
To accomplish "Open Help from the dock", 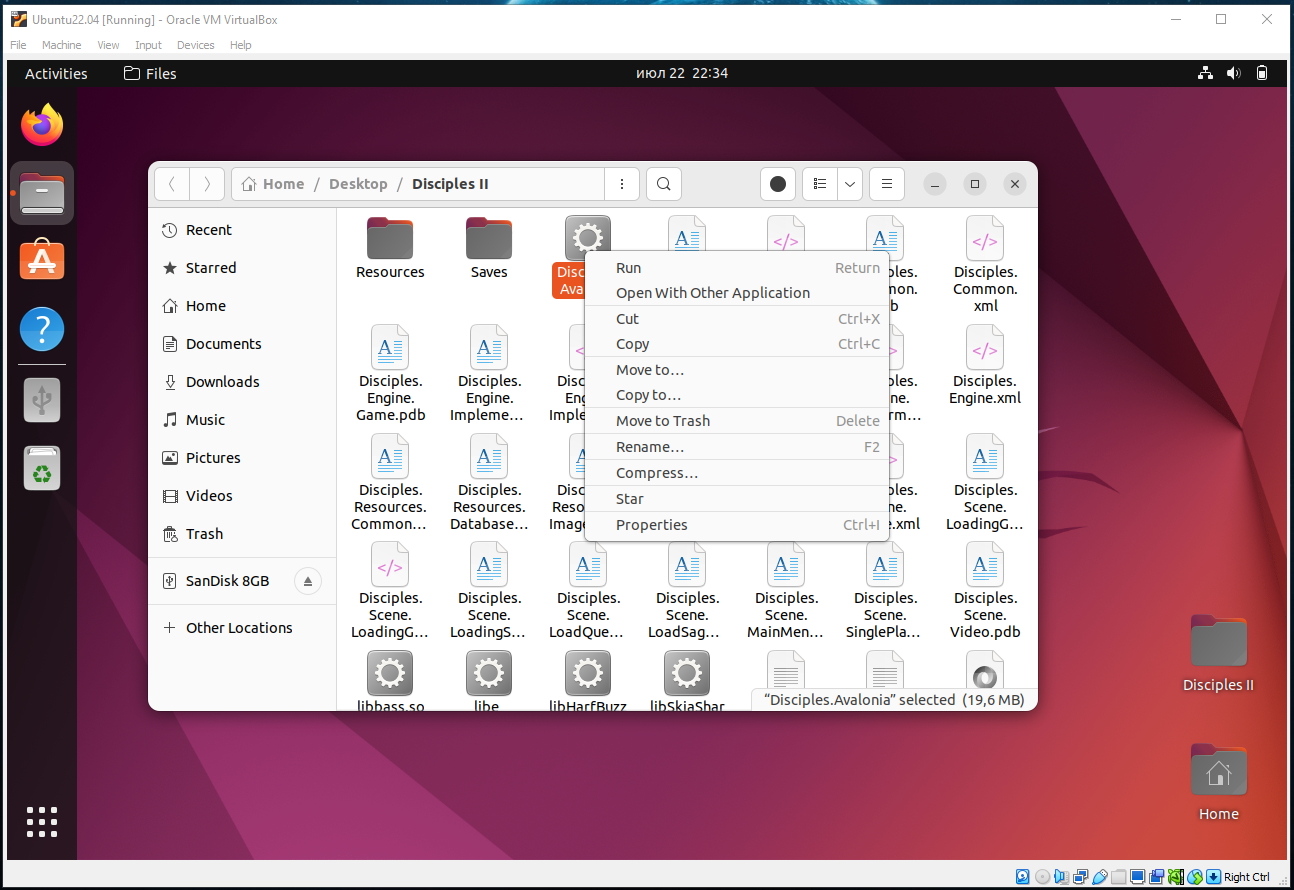I will (x=42, y=328).
